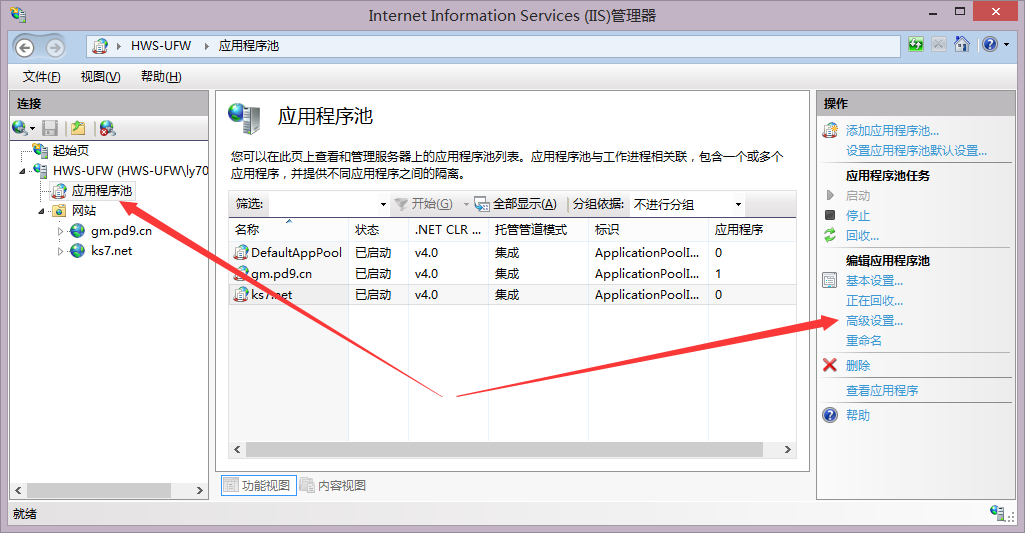Click the folder-up icon in Connections toolbar
Image resolution: width=1025 pixels, height=533 pixels.
(x=78, y=128)
